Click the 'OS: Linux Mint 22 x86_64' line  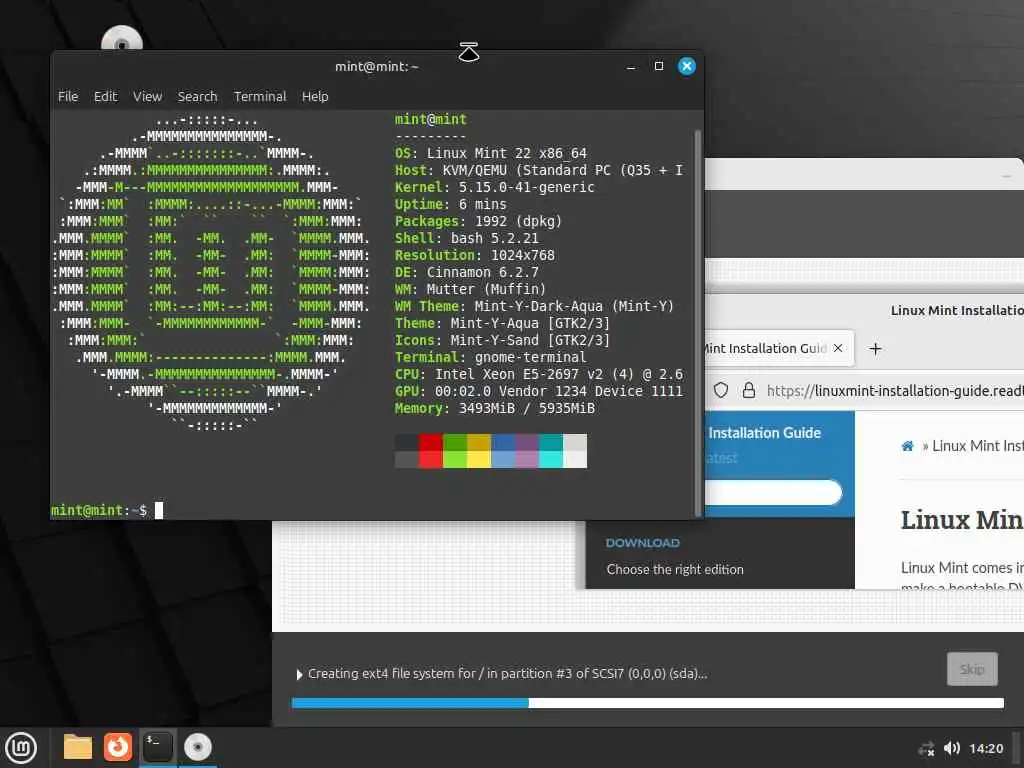click(x=490, y=153)
